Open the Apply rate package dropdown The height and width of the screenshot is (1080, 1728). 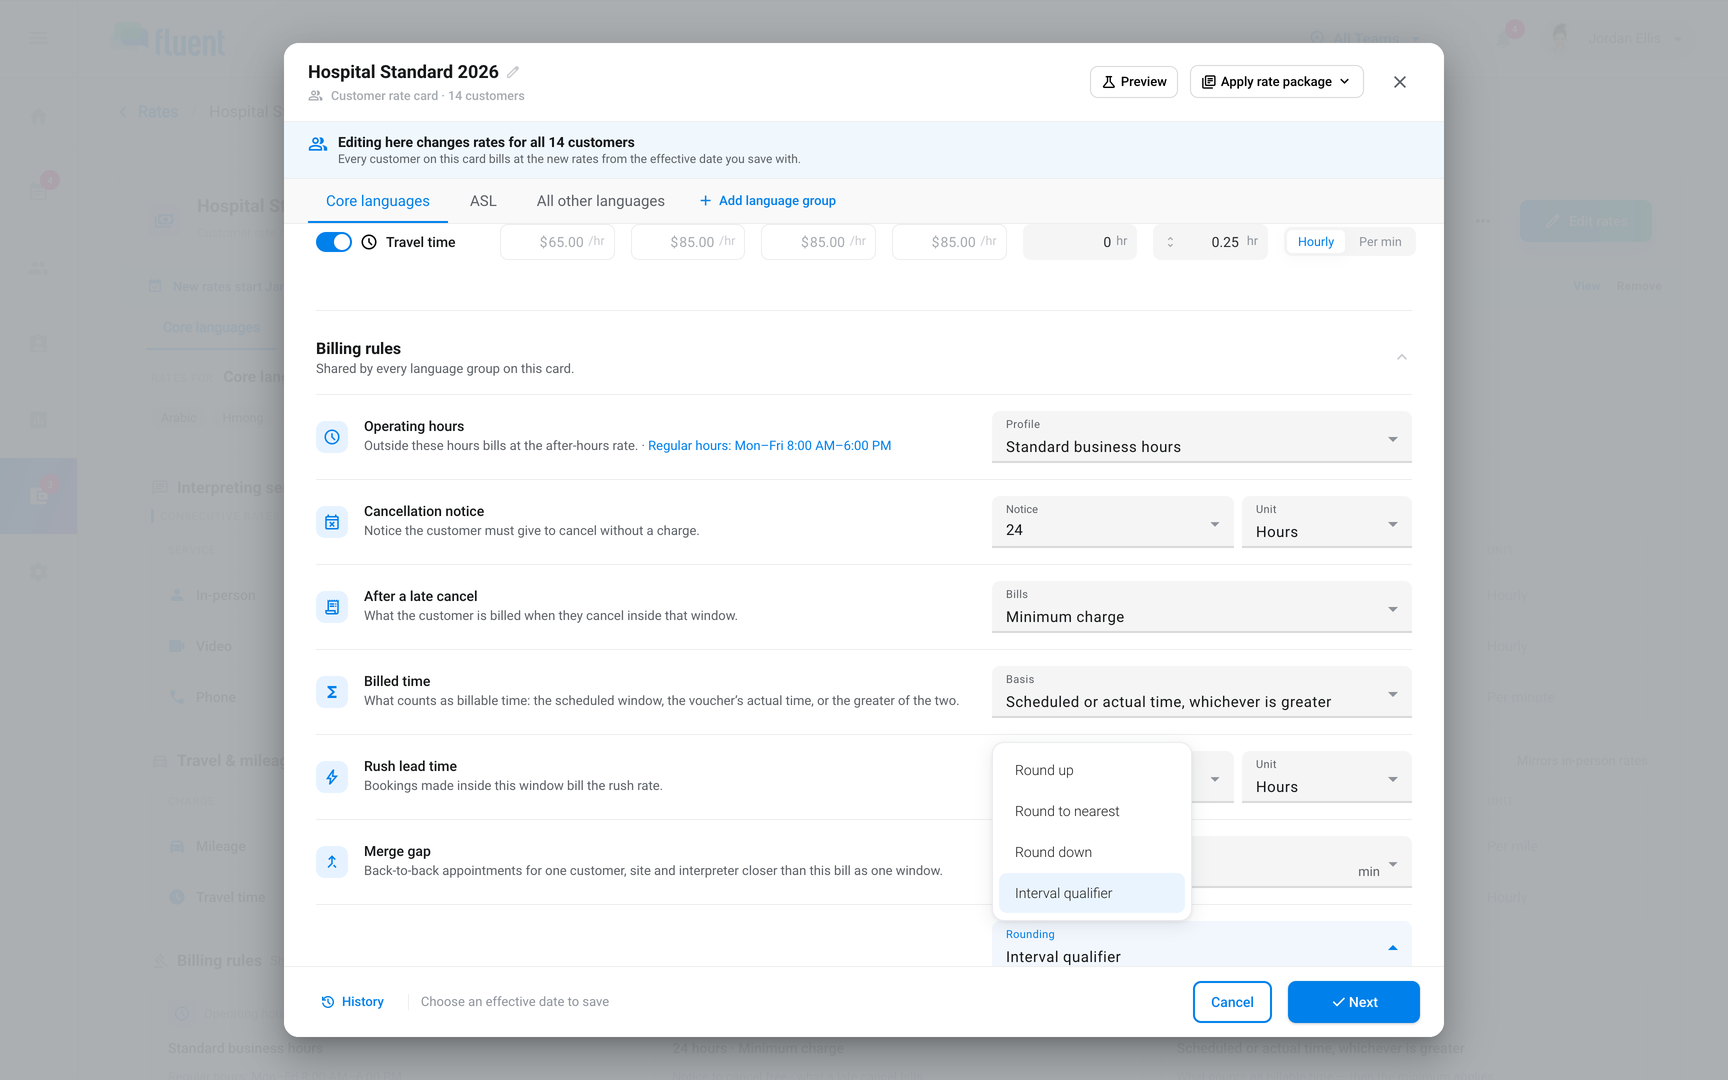point(1277,82)
